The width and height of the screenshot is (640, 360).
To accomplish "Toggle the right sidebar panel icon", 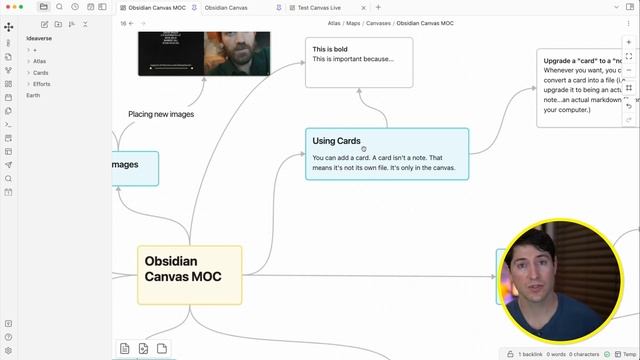I will coord(630,7).
